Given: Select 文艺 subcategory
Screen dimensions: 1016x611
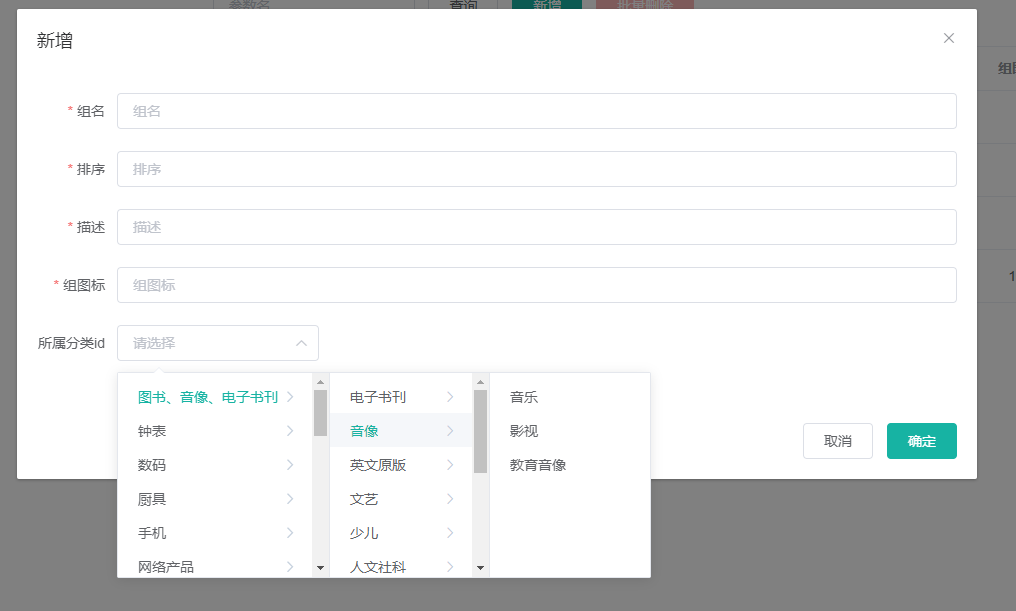Looking at the screenshot, I should tap(364, 499).
